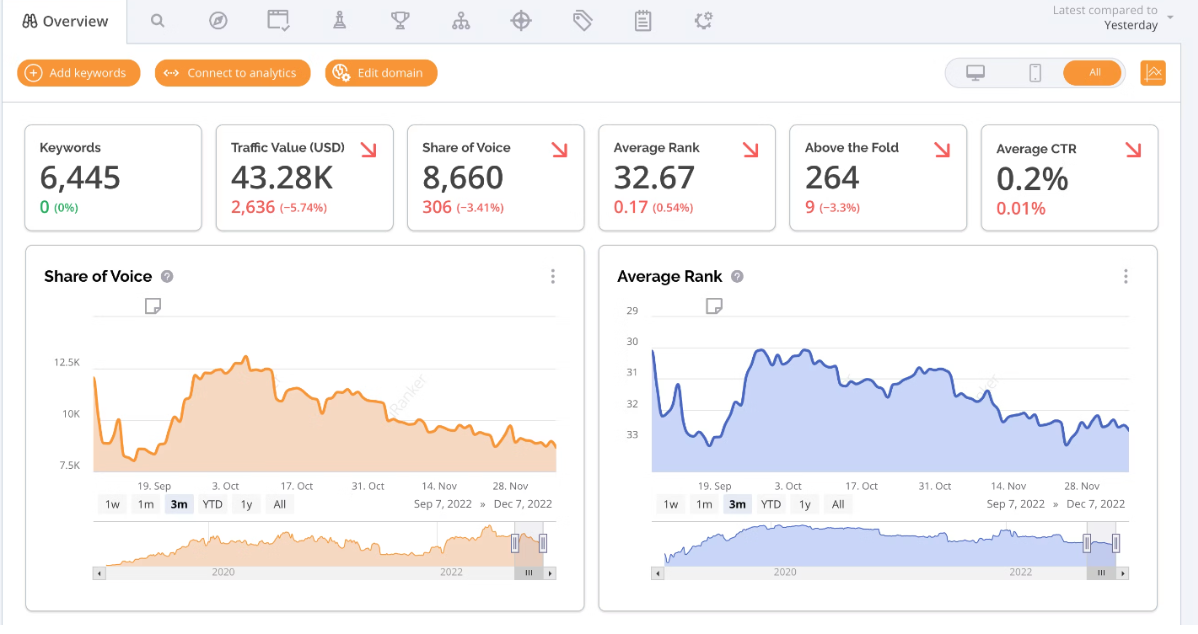1198x634 pixels.
Task: Select YTD range on Share of Voice chart
Action: (x=212, y=504)
